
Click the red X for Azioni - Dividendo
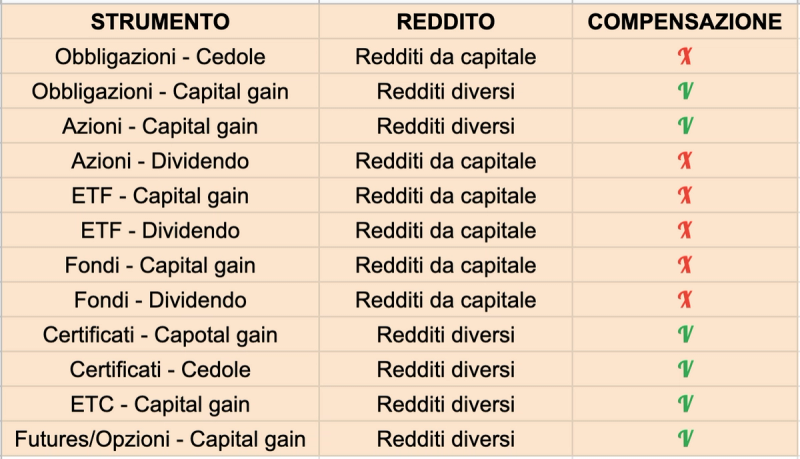(x=685, y=161)
